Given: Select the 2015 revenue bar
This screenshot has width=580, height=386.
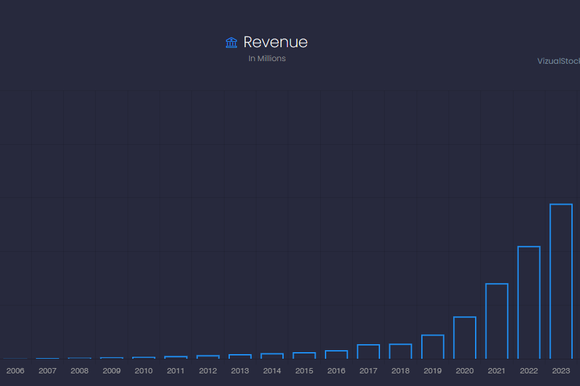Looking at the screenshot, I should [304, 356].
